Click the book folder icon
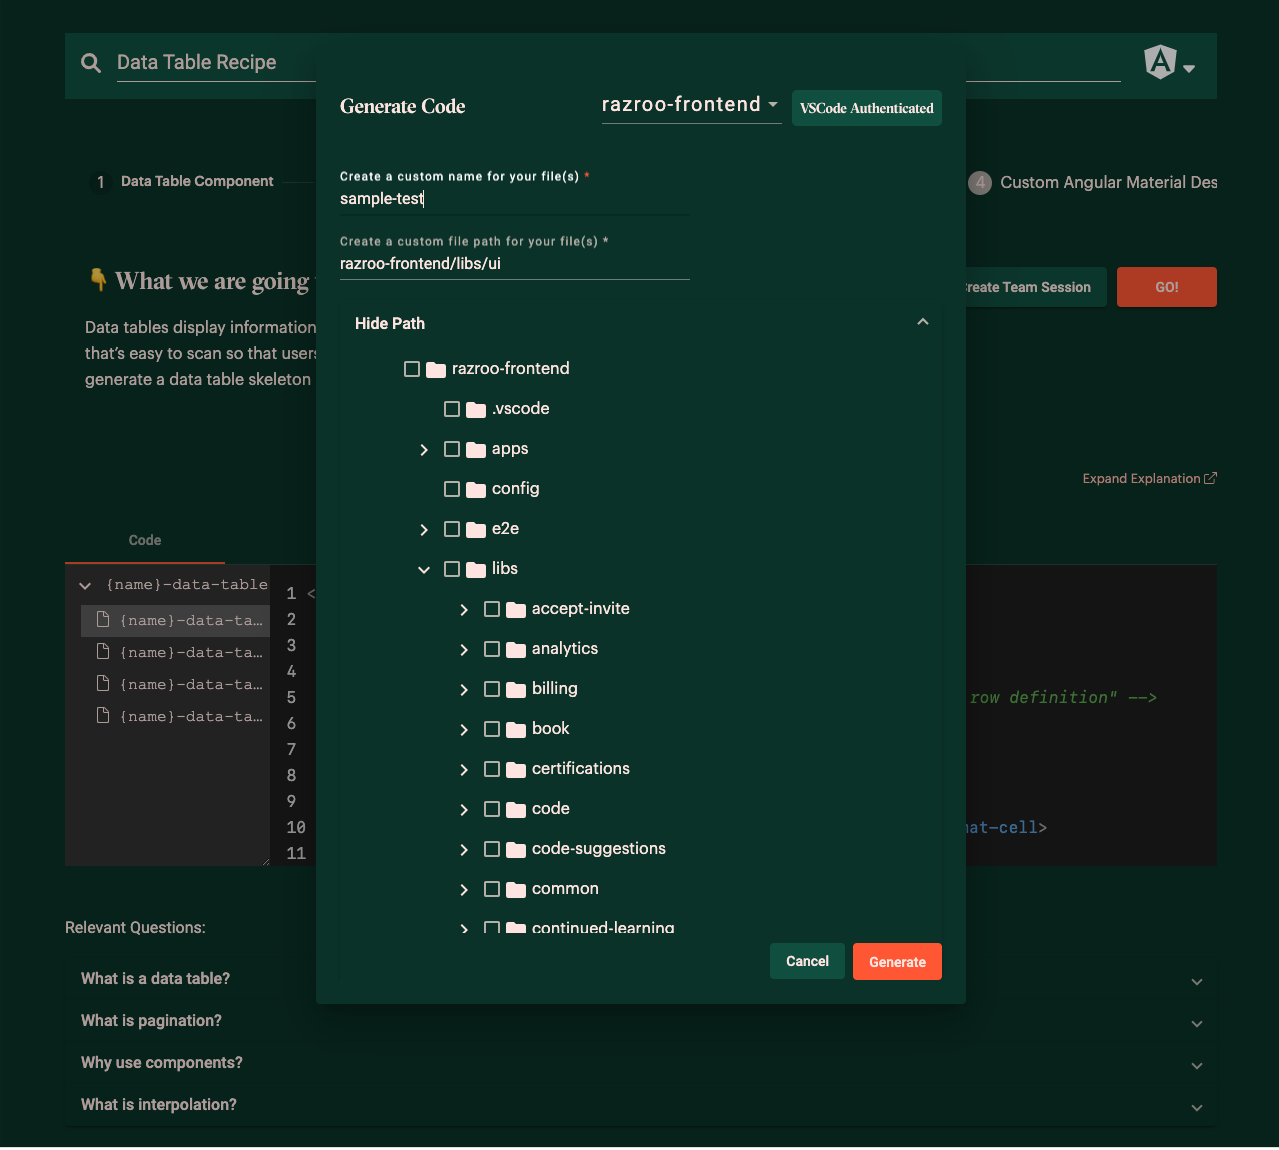 pyautogui.click(x=516, y=730)
